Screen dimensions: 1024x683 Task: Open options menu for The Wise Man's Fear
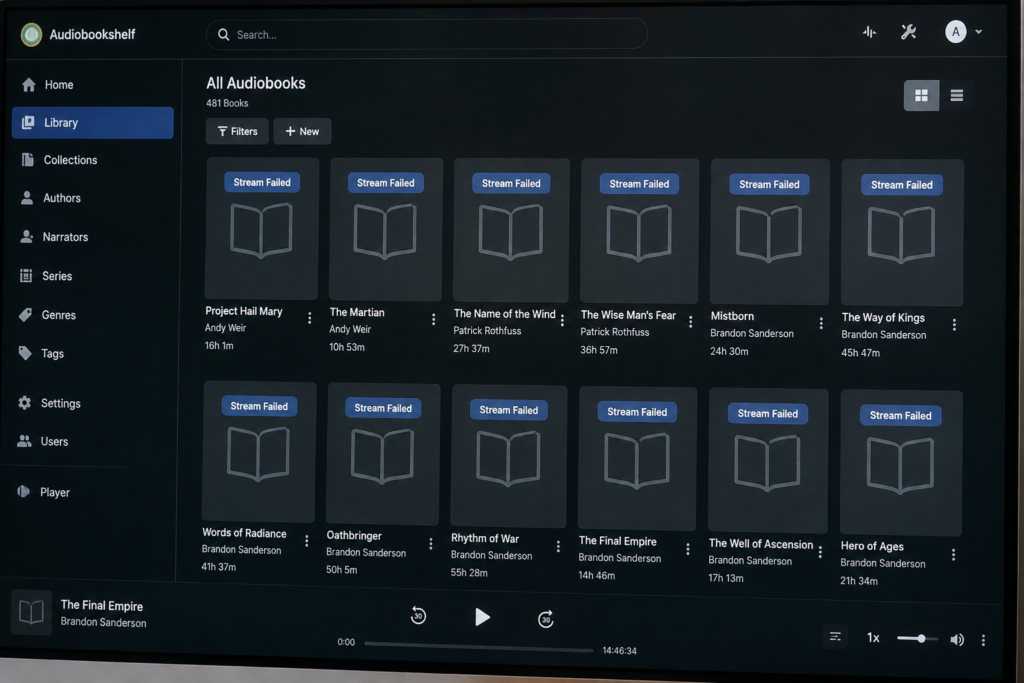point(690,322)
